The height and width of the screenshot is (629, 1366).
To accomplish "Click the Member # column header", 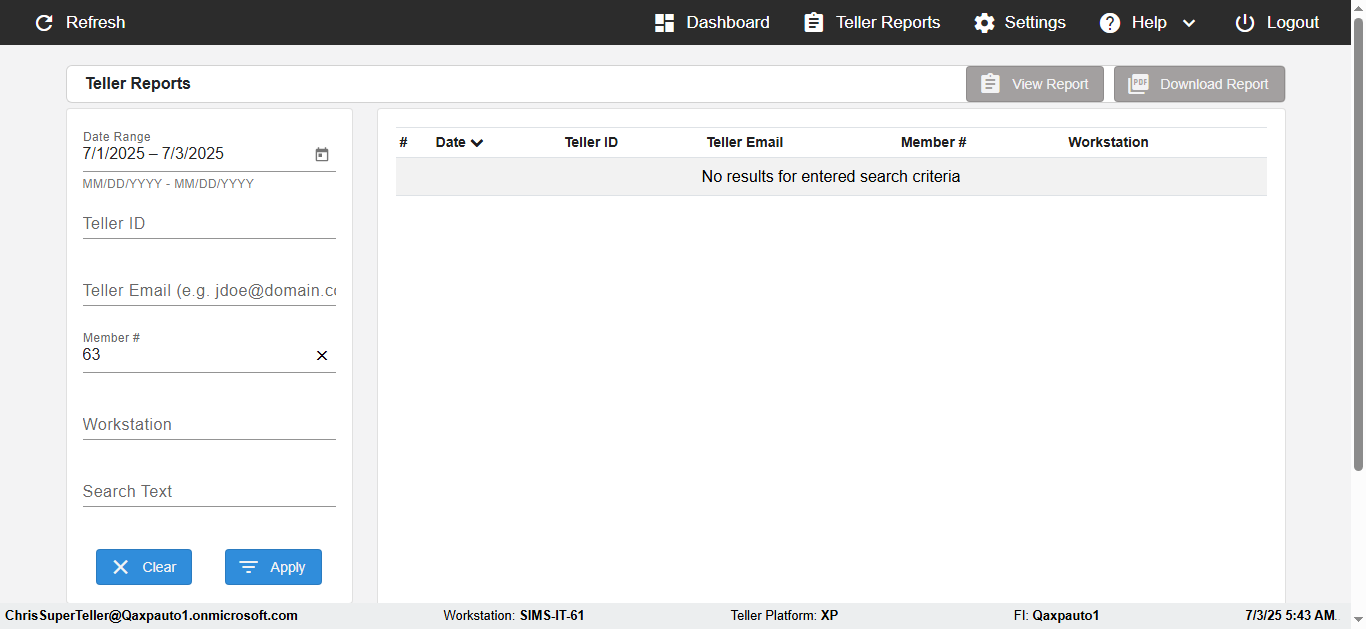I will (x=933, y=142).
